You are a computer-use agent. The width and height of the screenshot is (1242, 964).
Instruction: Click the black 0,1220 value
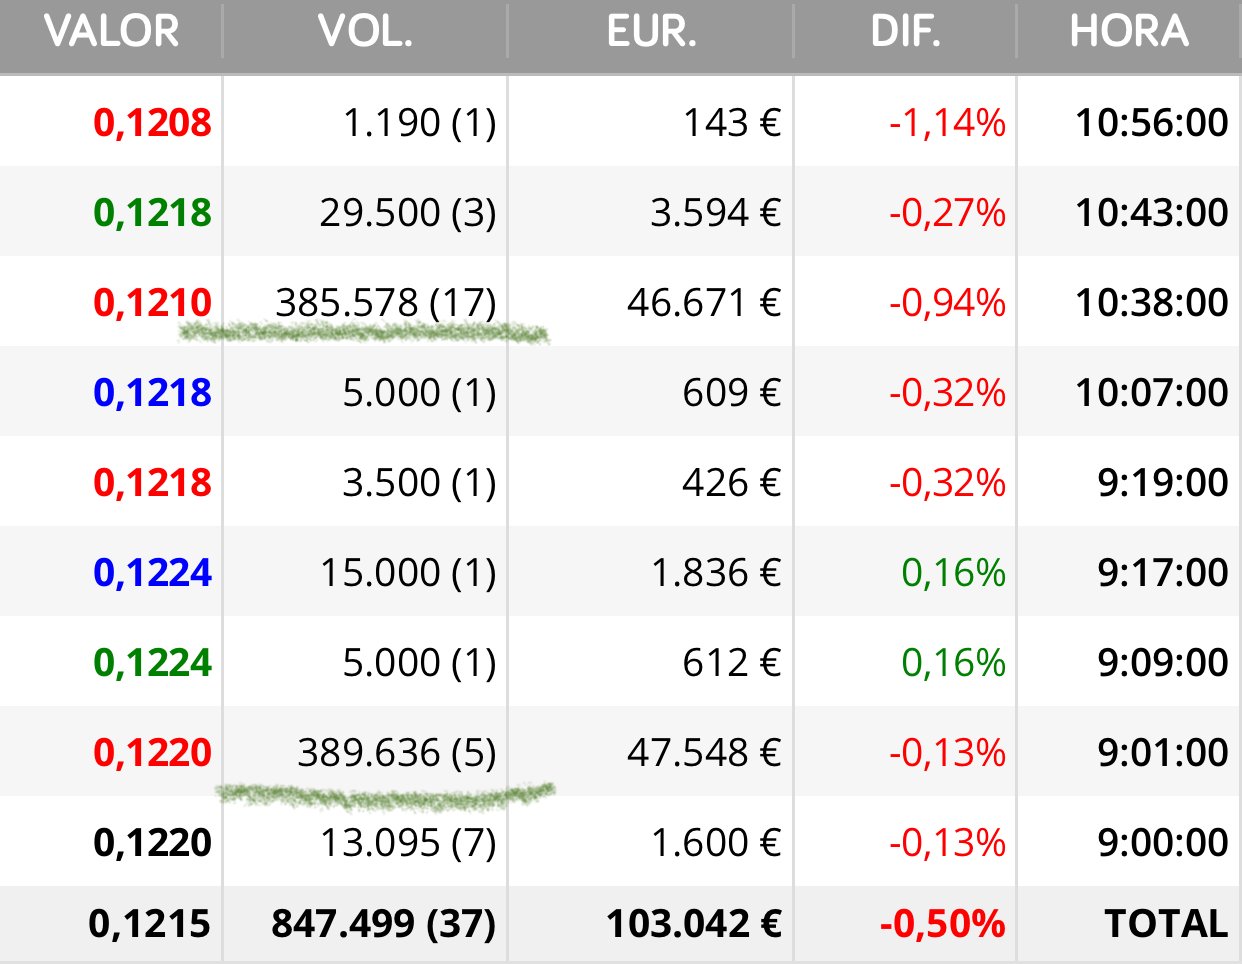click(152, 842)
